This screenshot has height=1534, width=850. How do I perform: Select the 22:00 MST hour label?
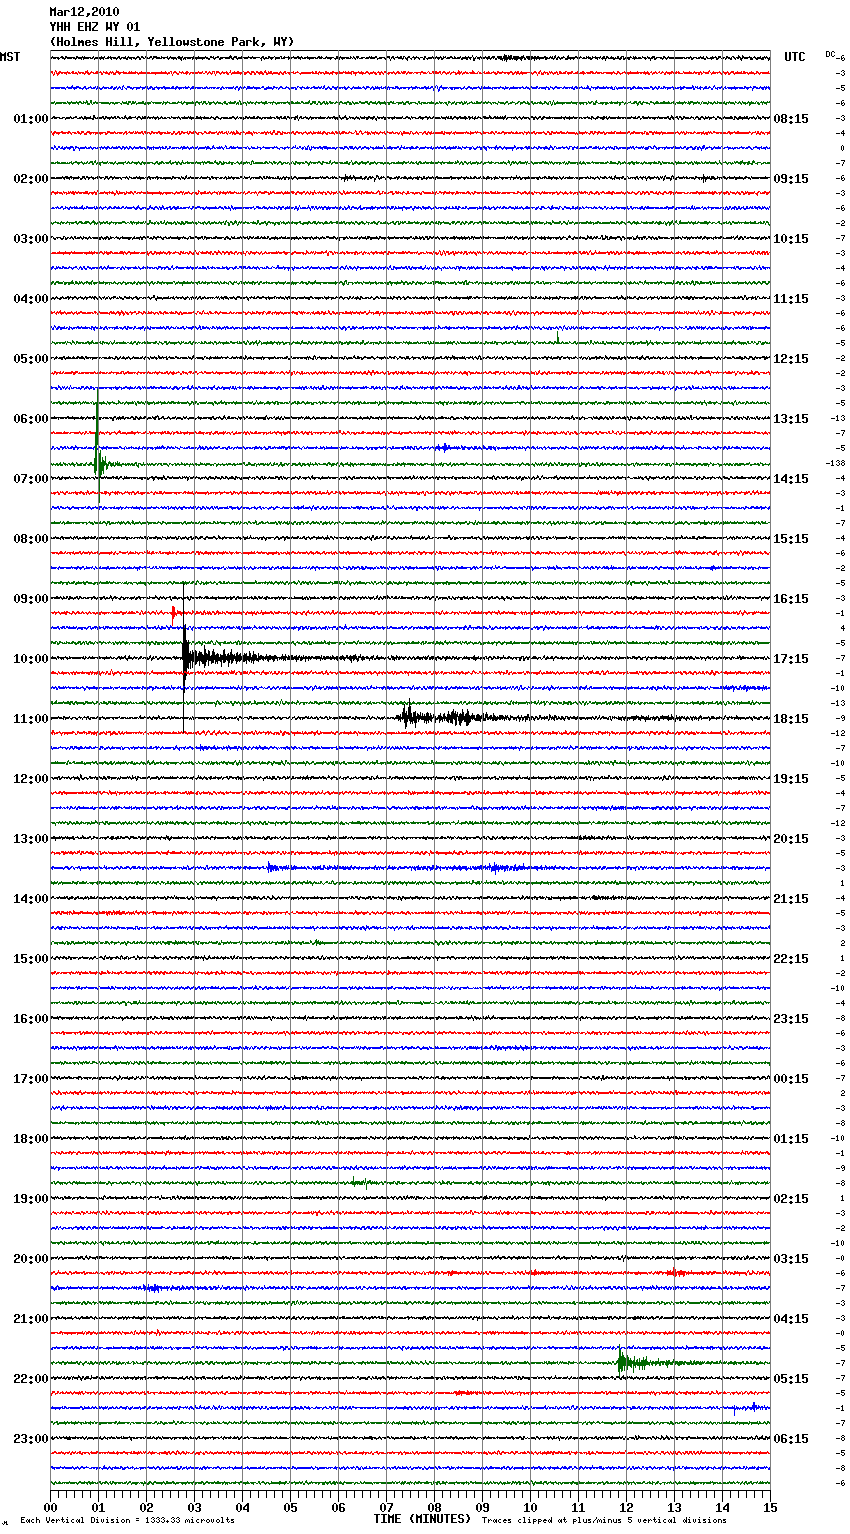[31, 1379]
